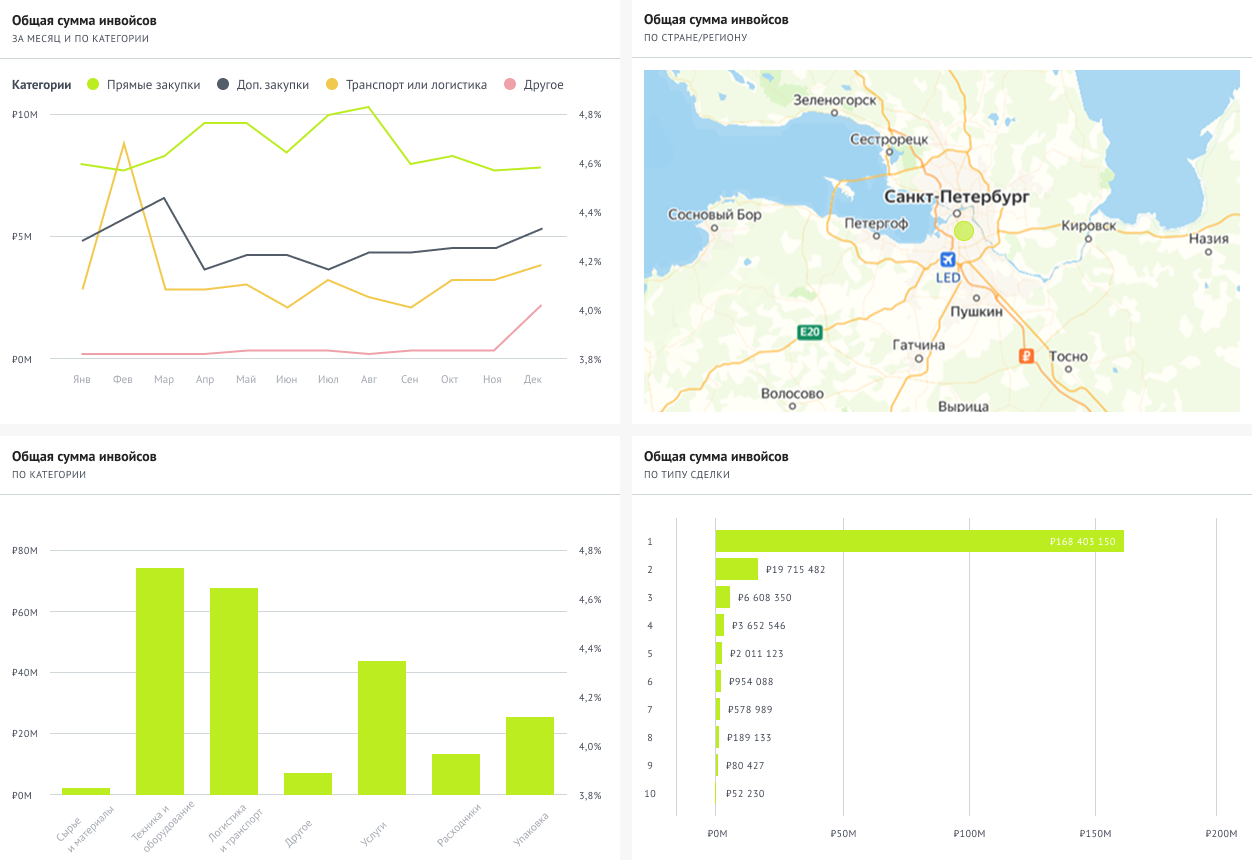This screenshot has height=861, width=1252.
Task: Select the green data point on Санкт-Петербург
Action: pyautogui.click(x=963, y=231)
